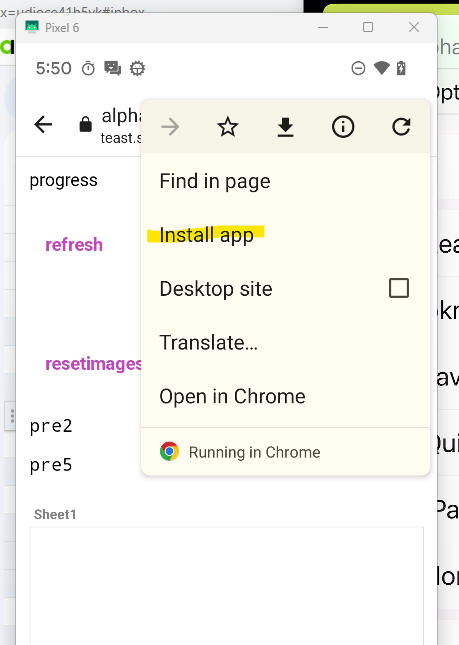Open the page info icon
The image size is (459, 645).
pyautogui.click(x=343, y=126)
